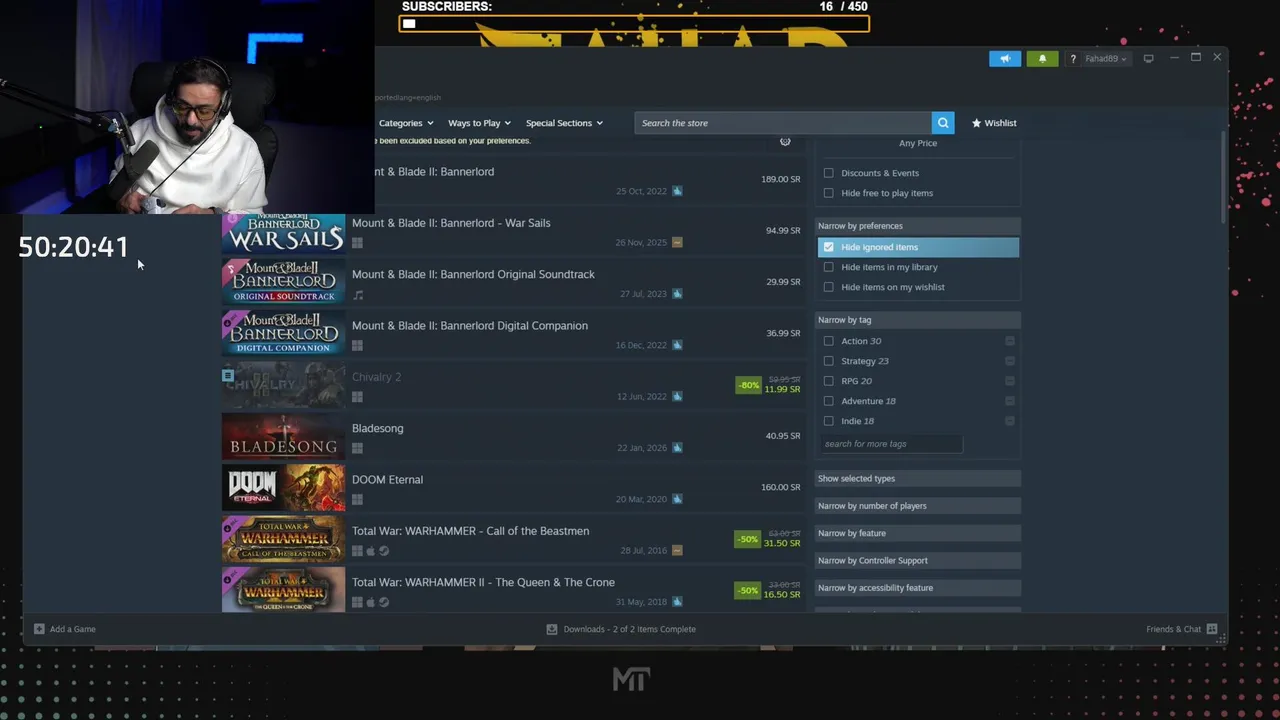Click in-library badge on Chivalry 2 thumbnail

[228, 376]
